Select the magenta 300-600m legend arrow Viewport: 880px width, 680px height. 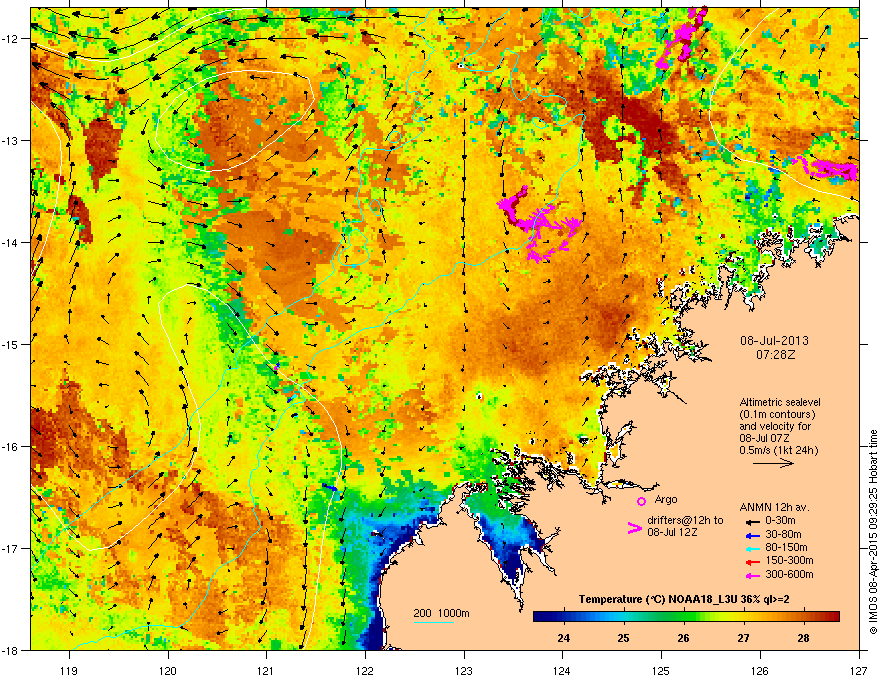pos(751,575)
